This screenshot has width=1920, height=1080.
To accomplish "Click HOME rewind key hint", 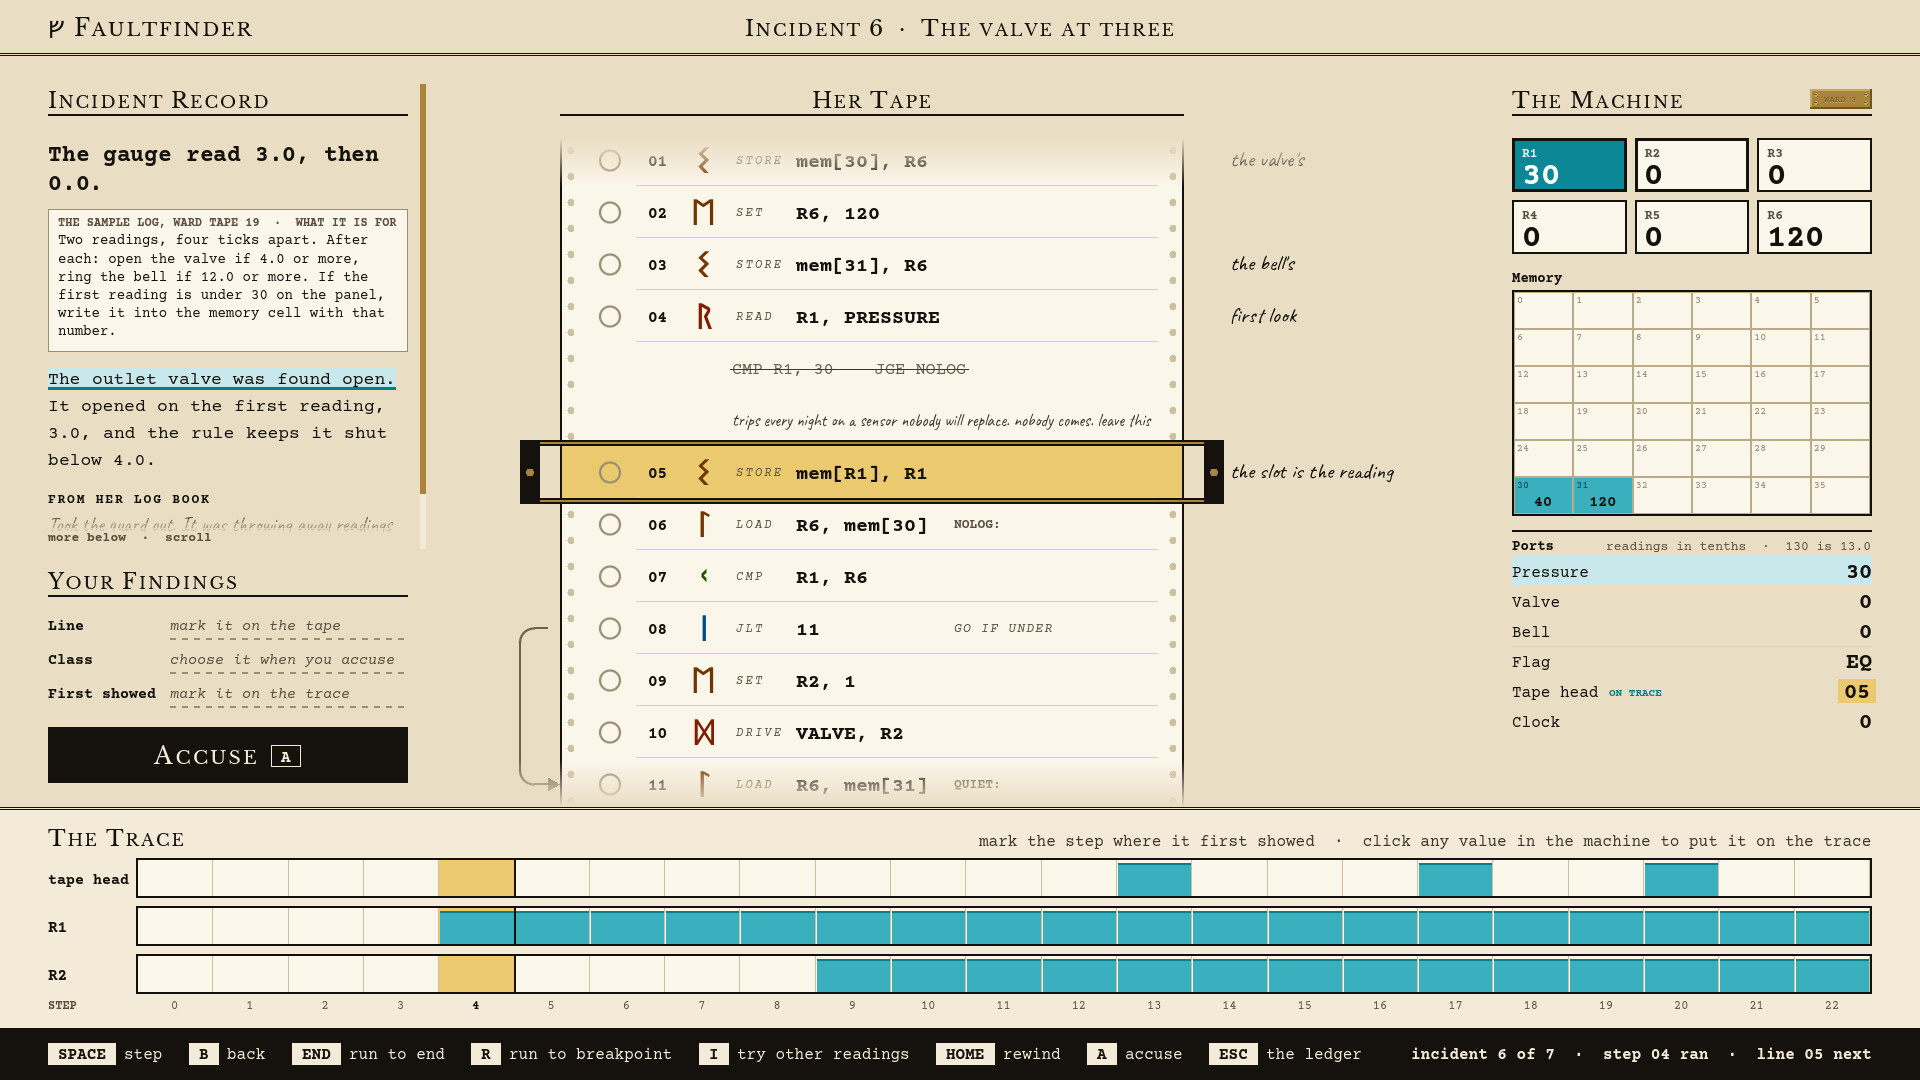I will 999,1054.
